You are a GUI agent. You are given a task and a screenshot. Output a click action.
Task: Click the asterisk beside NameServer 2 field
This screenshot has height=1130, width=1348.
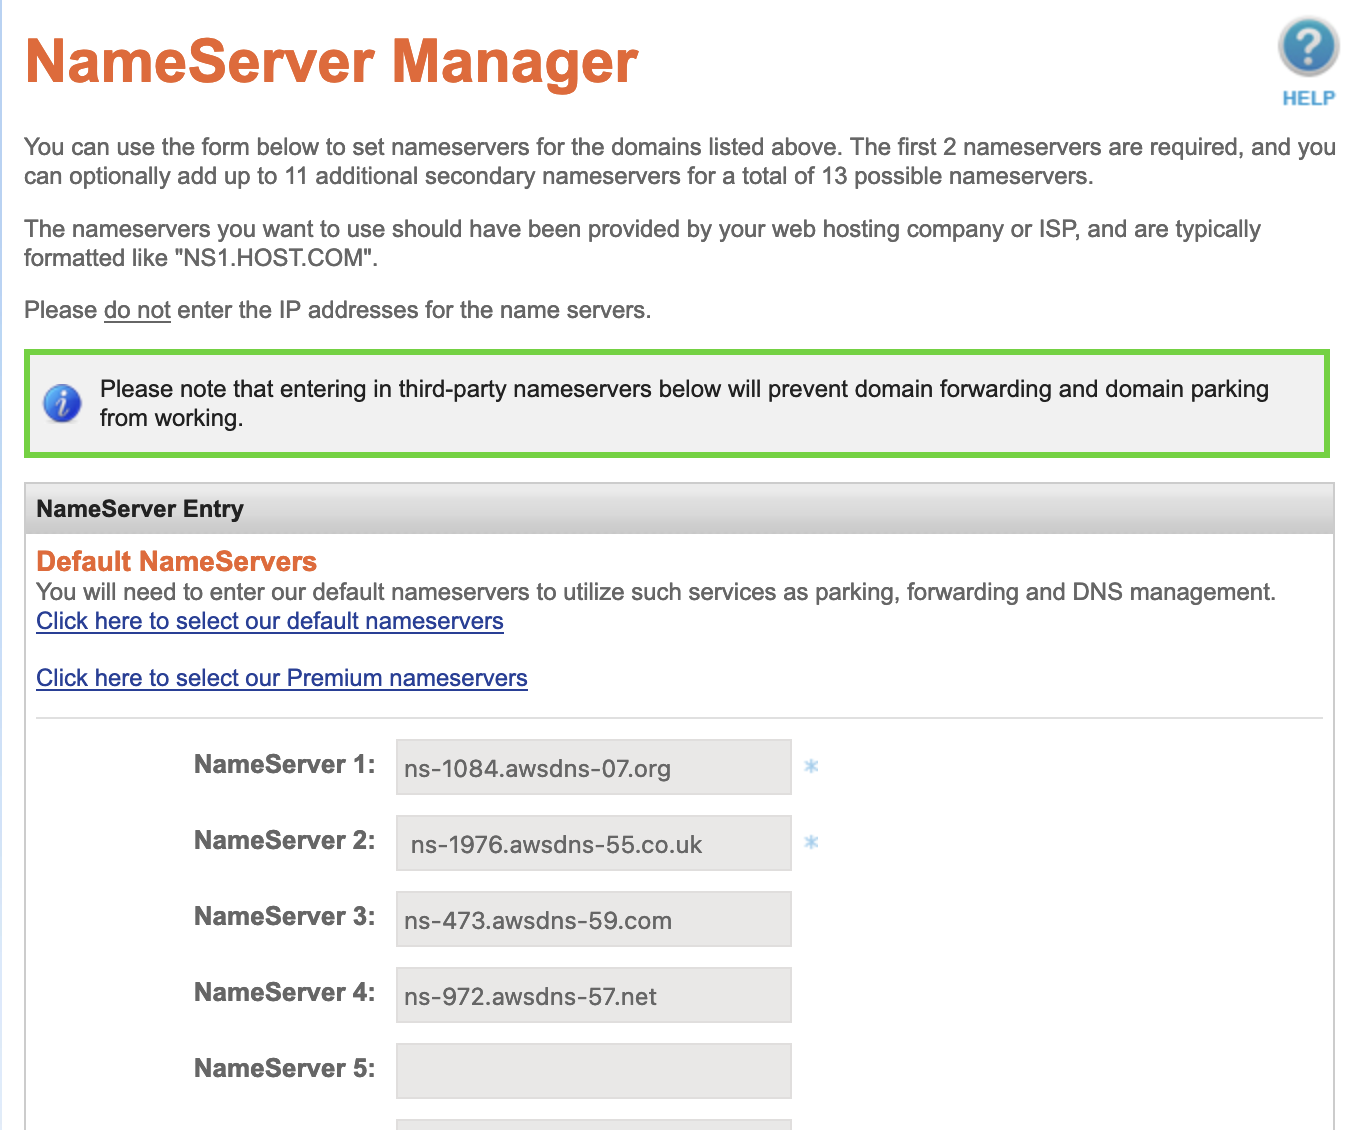tap(811, 843)
